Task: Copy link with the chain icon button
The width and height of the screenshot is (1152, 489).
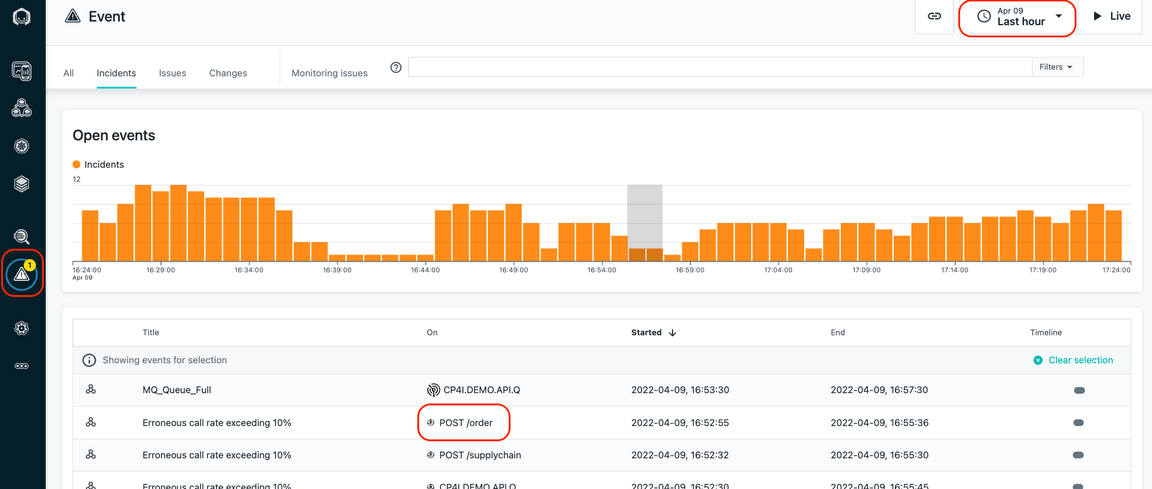Action: (x=935, y=16)
